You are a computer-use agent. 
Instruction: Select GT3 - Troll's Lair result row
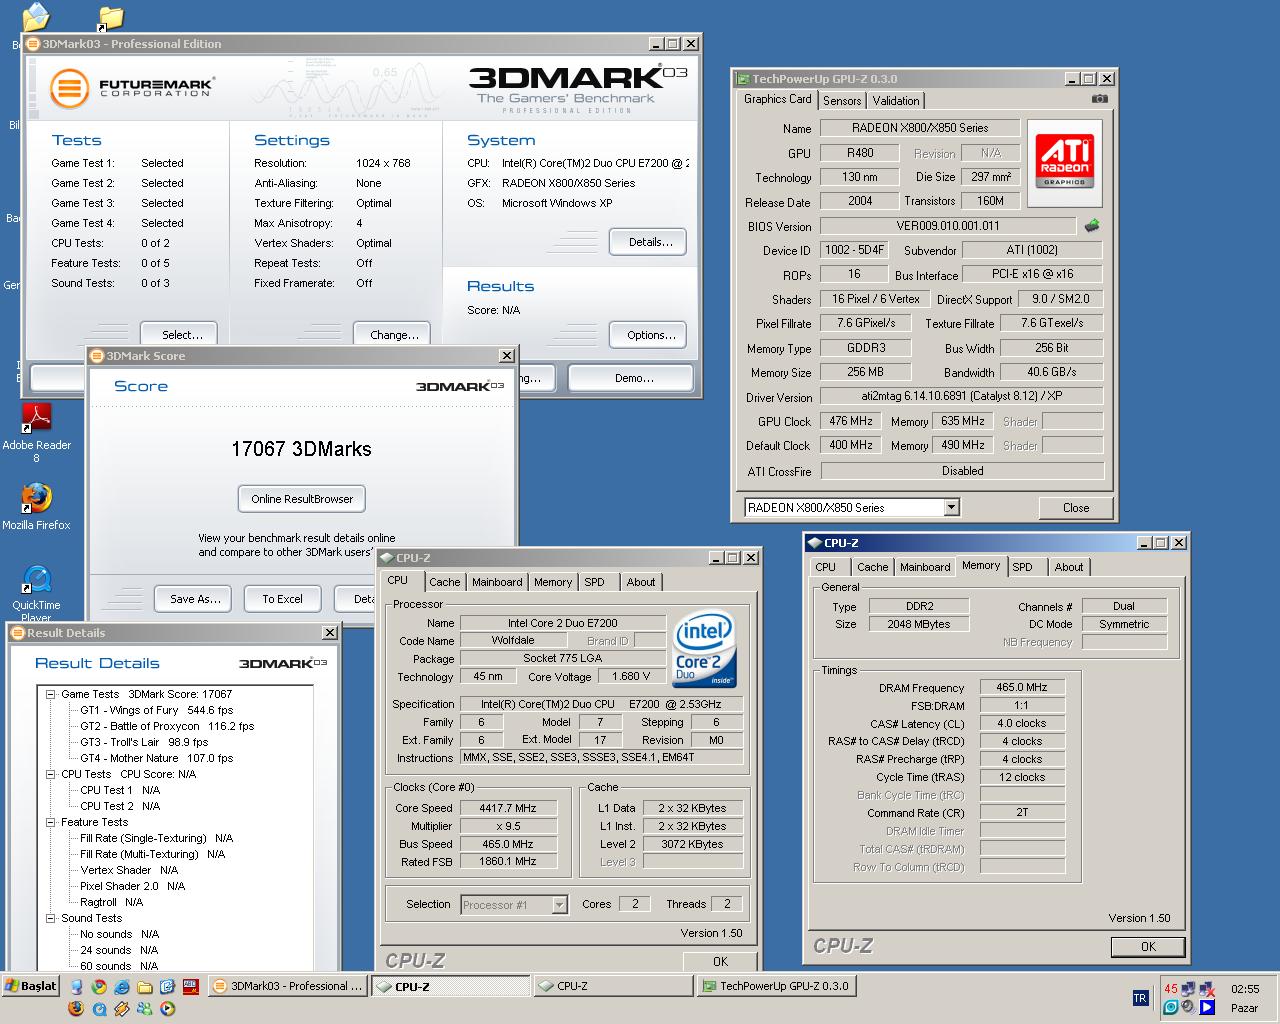144,742
